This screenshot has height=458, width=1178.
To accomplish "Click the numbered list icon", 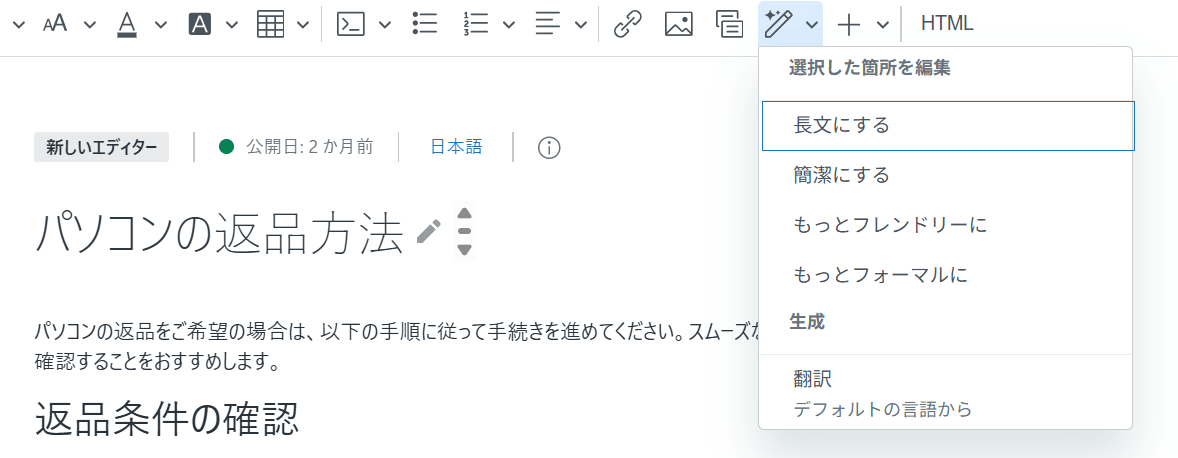I will (x=476, y=24).
